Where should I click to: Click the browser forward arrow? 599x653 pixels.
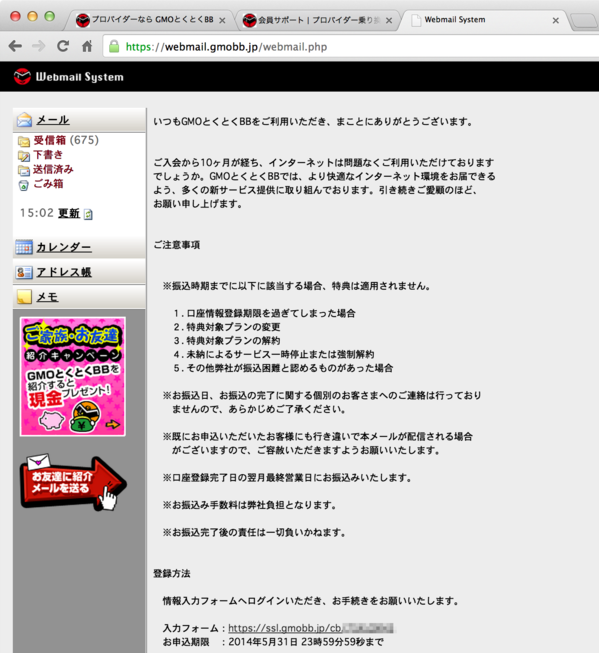[x=39, y=46]
